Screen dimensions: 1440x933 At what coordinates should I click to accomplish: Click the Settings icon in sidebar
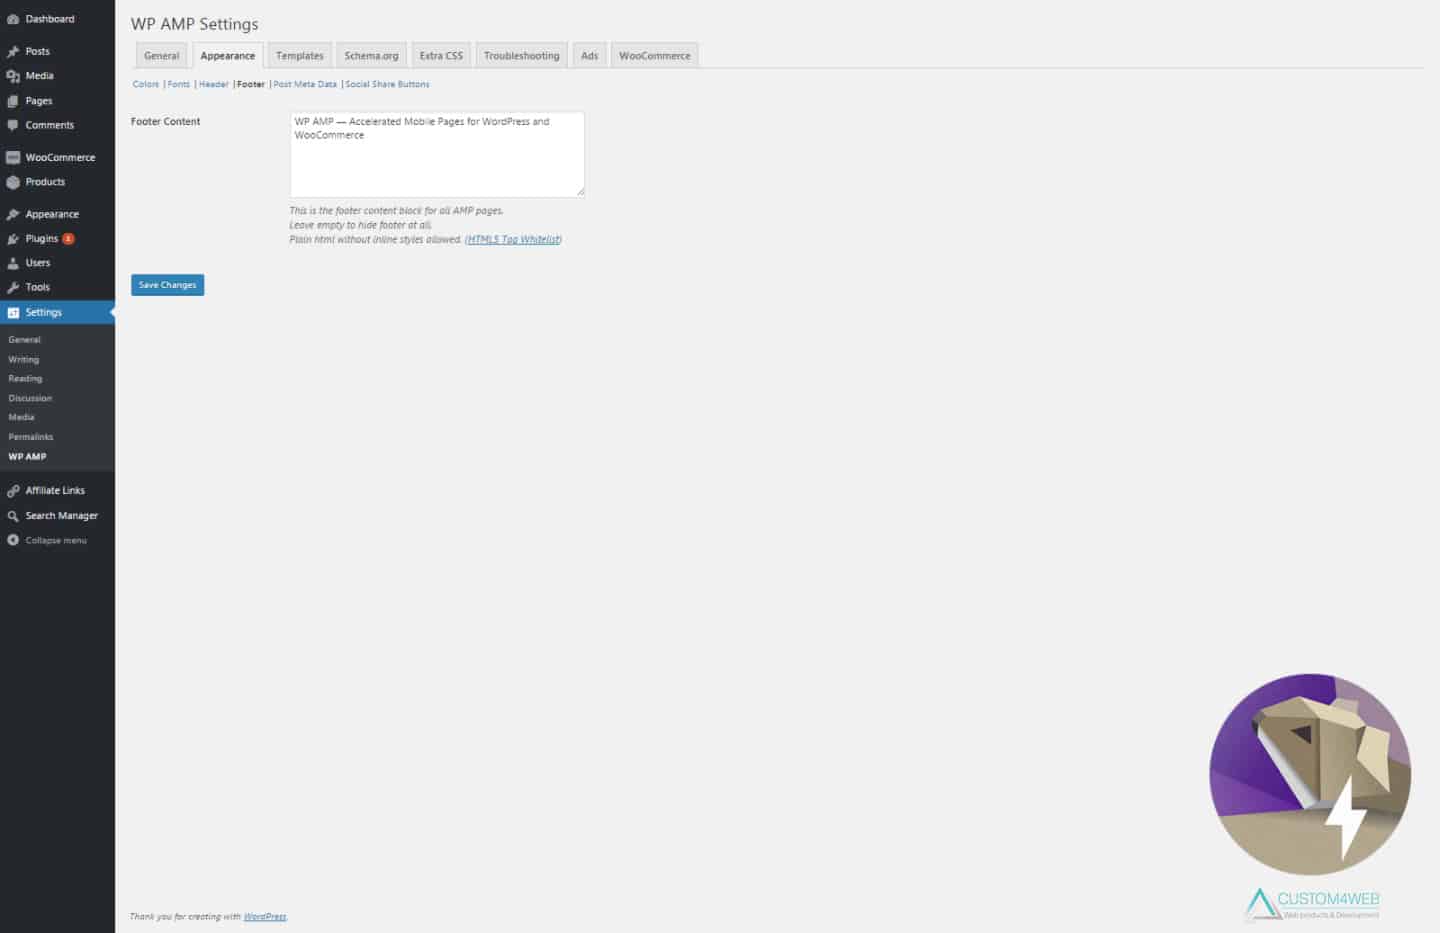[x=13, y=313]
